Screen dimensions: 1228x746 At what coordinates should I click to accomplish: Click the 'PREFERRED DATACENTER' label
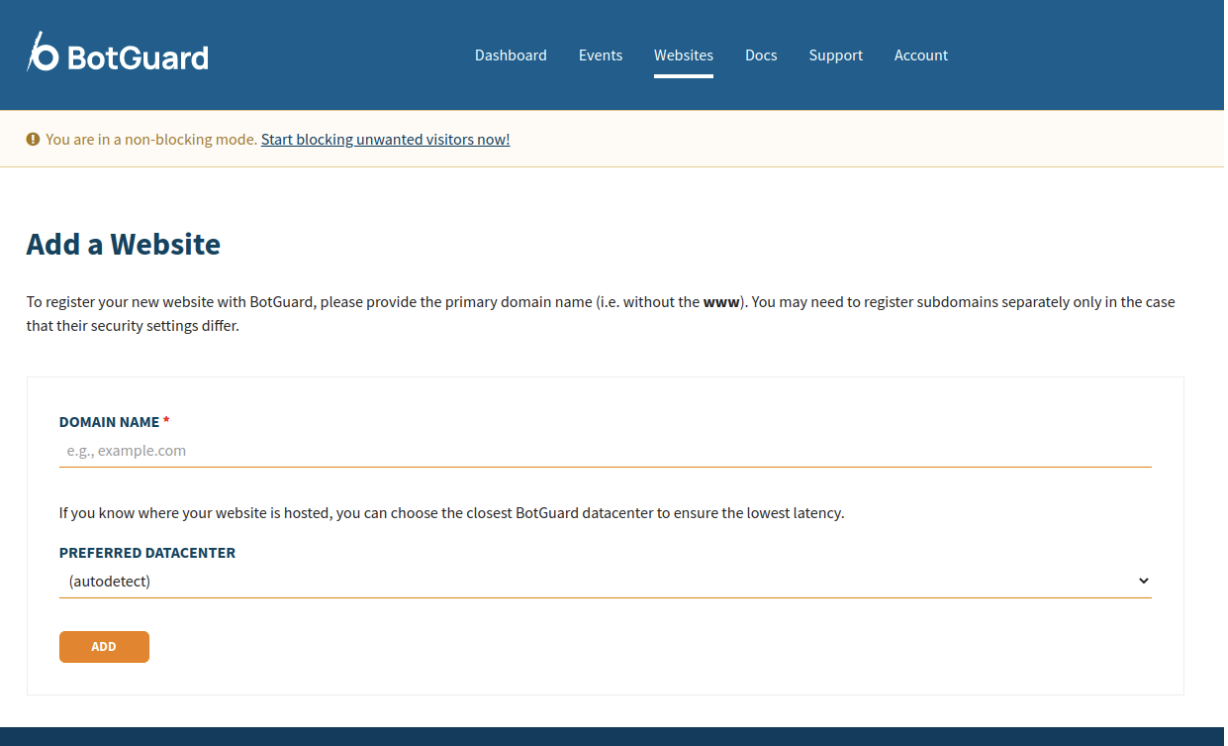[x=147, y=553]
